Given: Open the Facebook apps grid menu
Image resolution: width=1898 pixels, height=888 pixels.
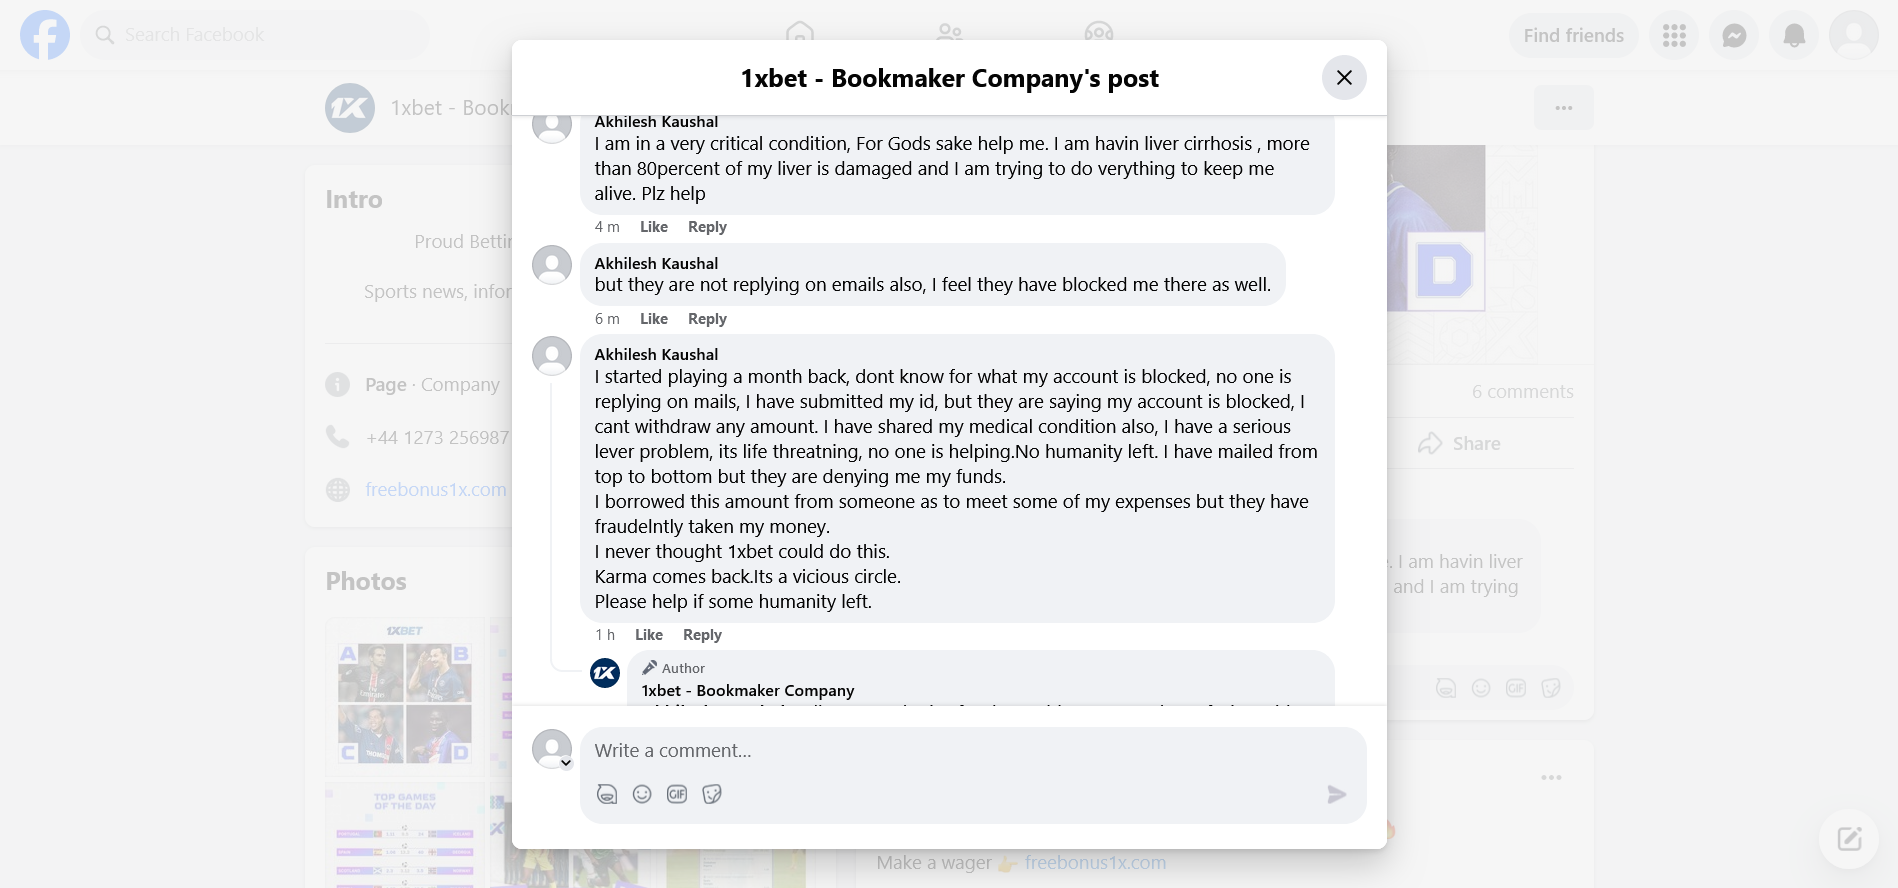Looking at the screenshot, I should point(1674,36).
